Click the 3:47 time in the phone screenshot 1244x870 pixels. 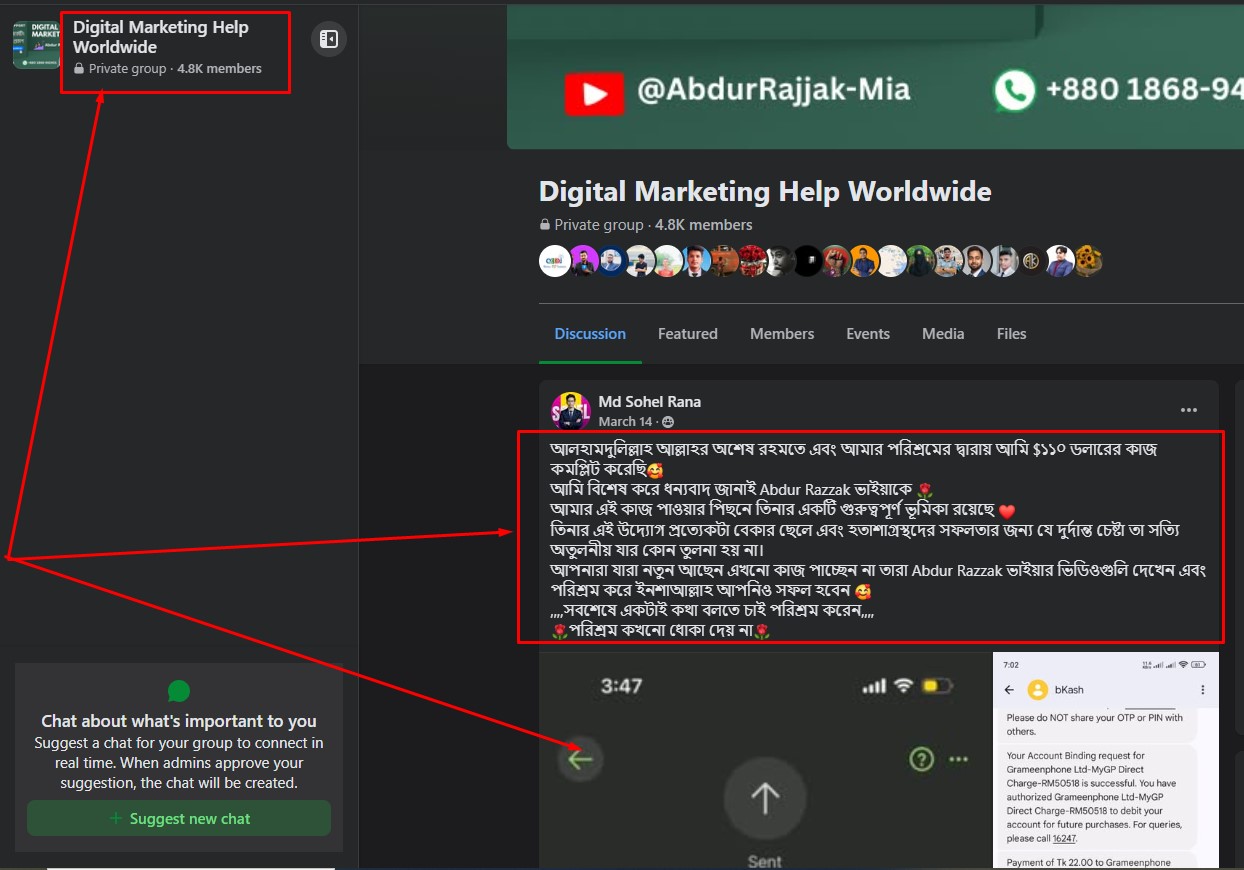coord(621,686)
